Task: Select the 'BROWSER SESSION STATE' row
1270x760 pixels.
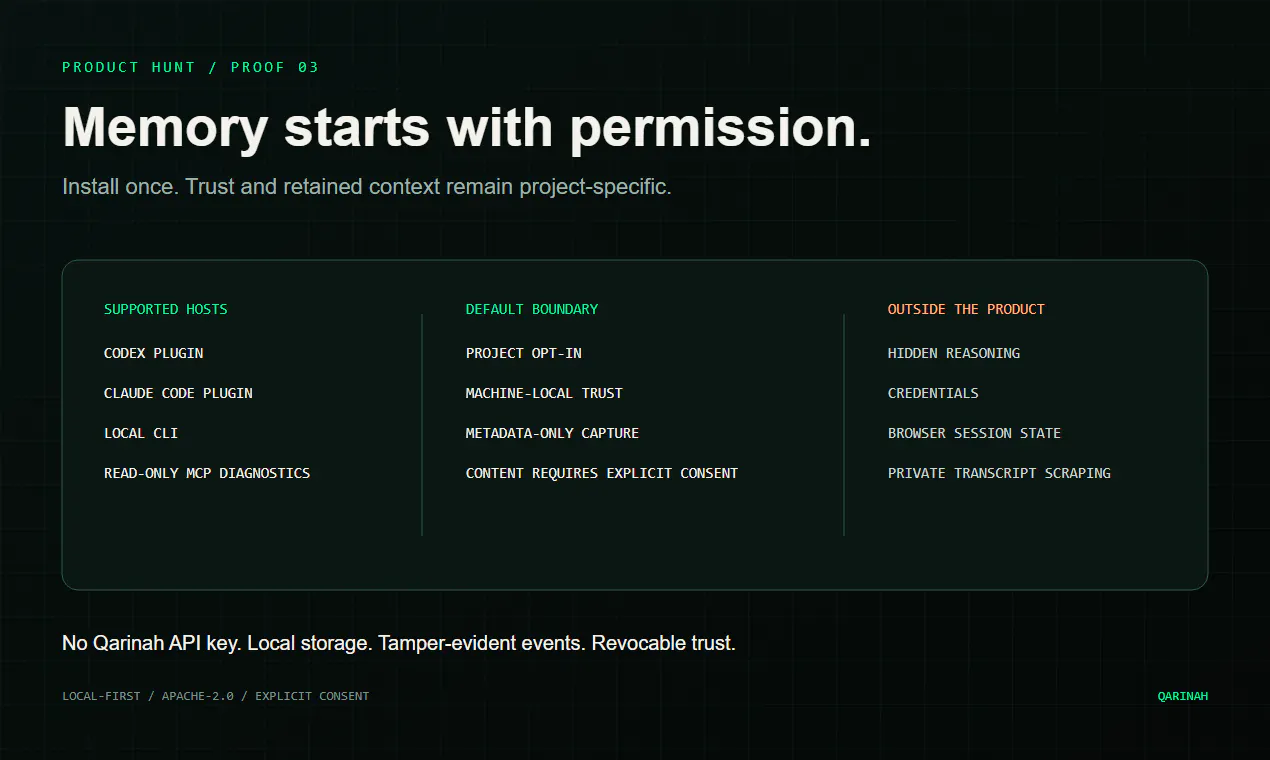Action: click(x=974, y=433)
